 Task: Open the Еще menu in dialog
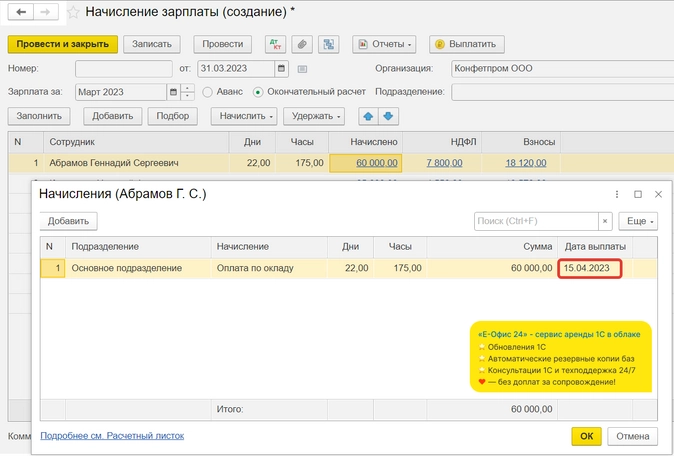point(638,221)
